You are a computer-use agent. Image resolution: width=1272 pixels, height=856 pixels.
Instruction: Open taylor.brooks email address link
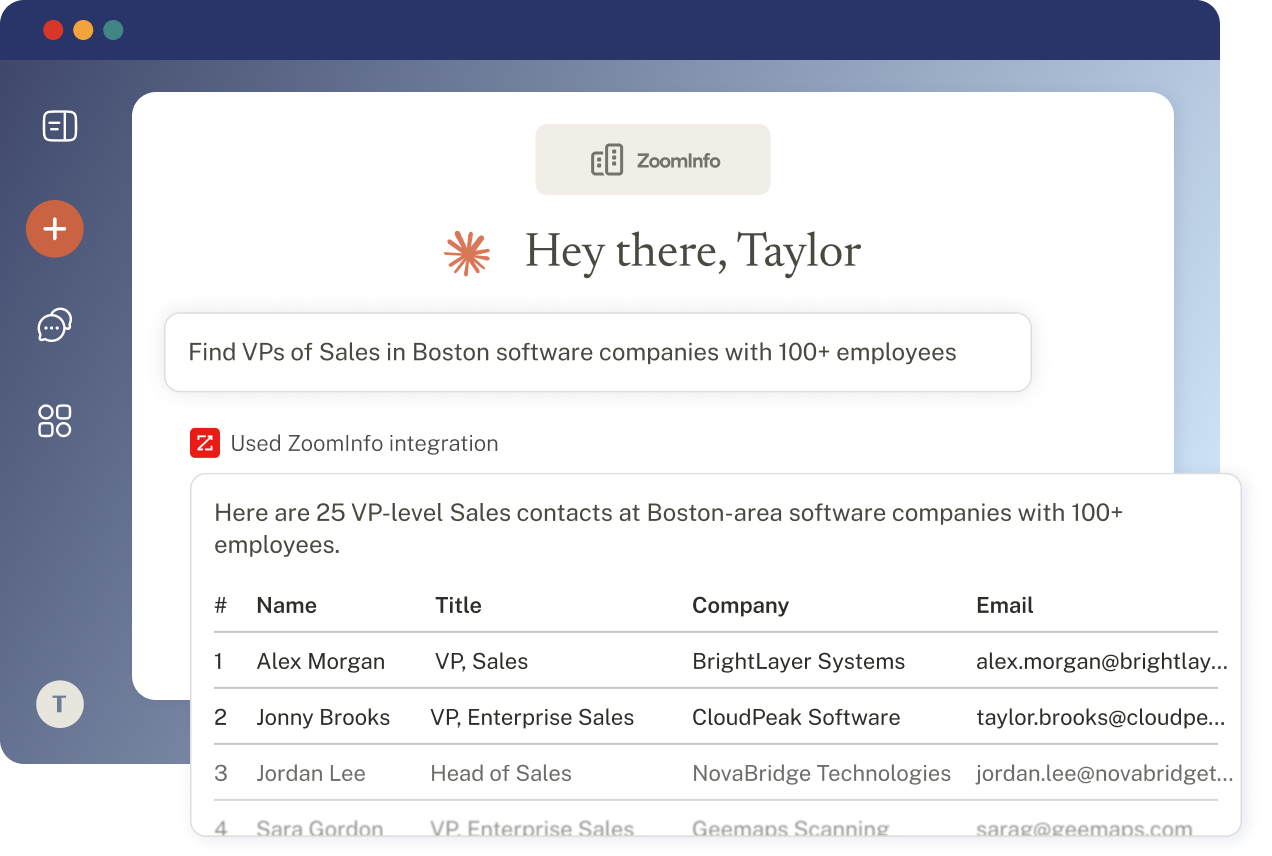tap(1102, 717)
